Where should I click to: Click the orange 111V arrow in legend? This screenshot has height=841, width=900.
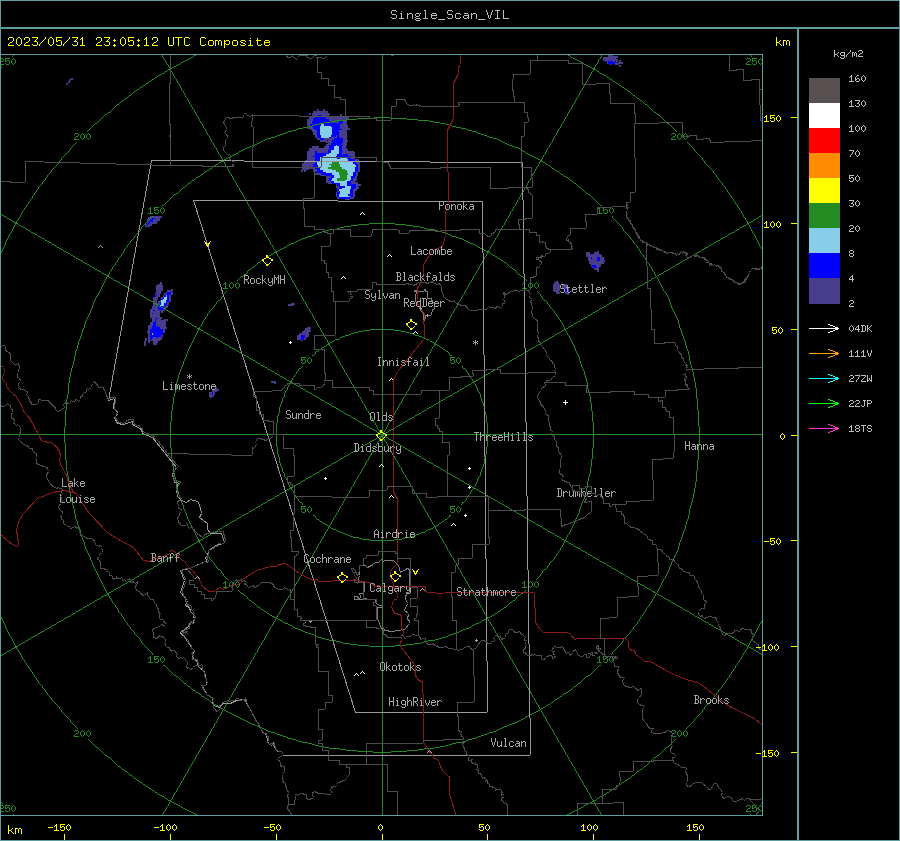(824, 354)
